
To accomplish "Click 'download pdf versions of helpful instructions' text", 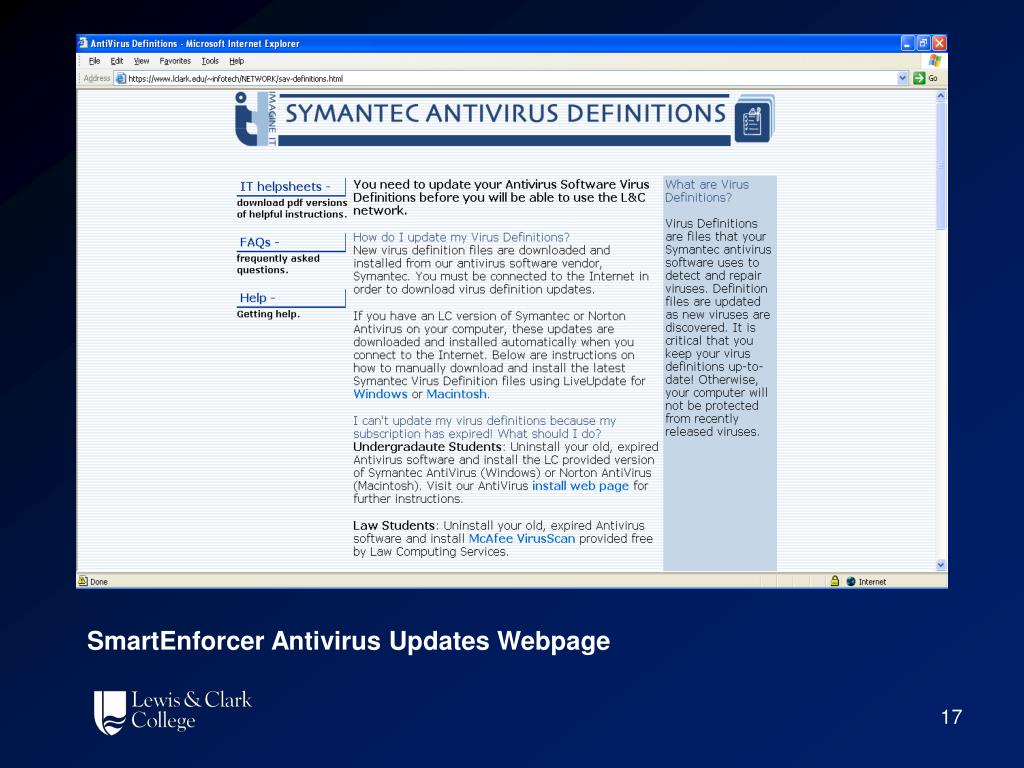I will tap(292, 208).
